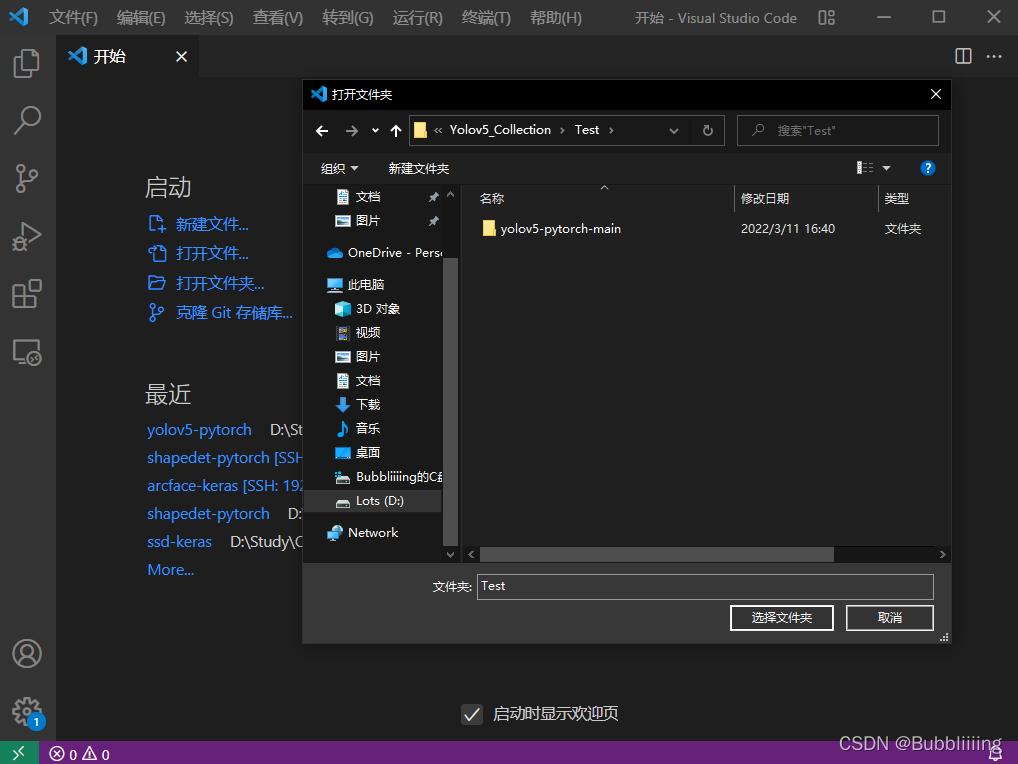This screenshot has height=764, width=1018.
Task: Expand the chevron after Test in path
Action: point(611,130)
